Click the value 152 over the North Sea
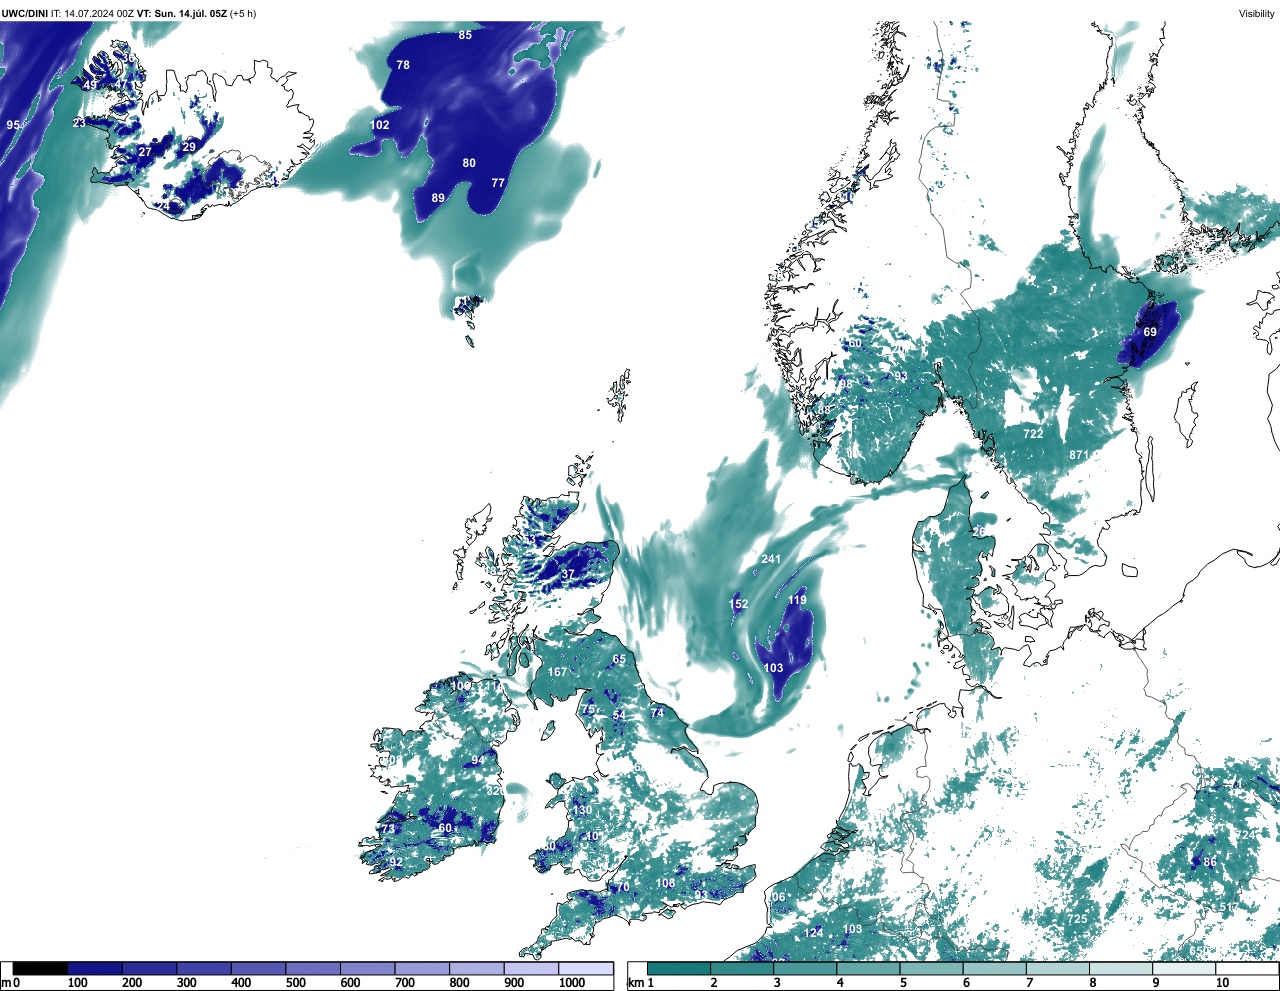The width and height of the screenshot is (1280, 991). coord(738,604)
